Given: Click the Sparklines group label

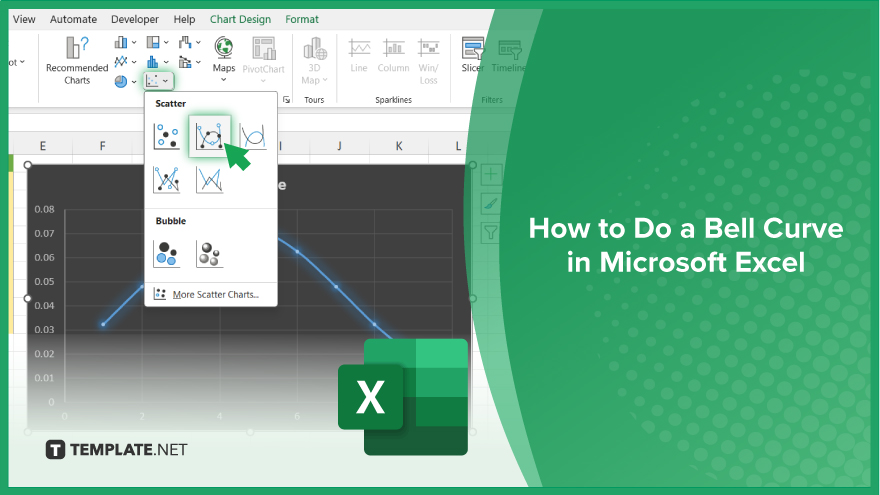Looking at the screenshot, I should tap(393, 100).
